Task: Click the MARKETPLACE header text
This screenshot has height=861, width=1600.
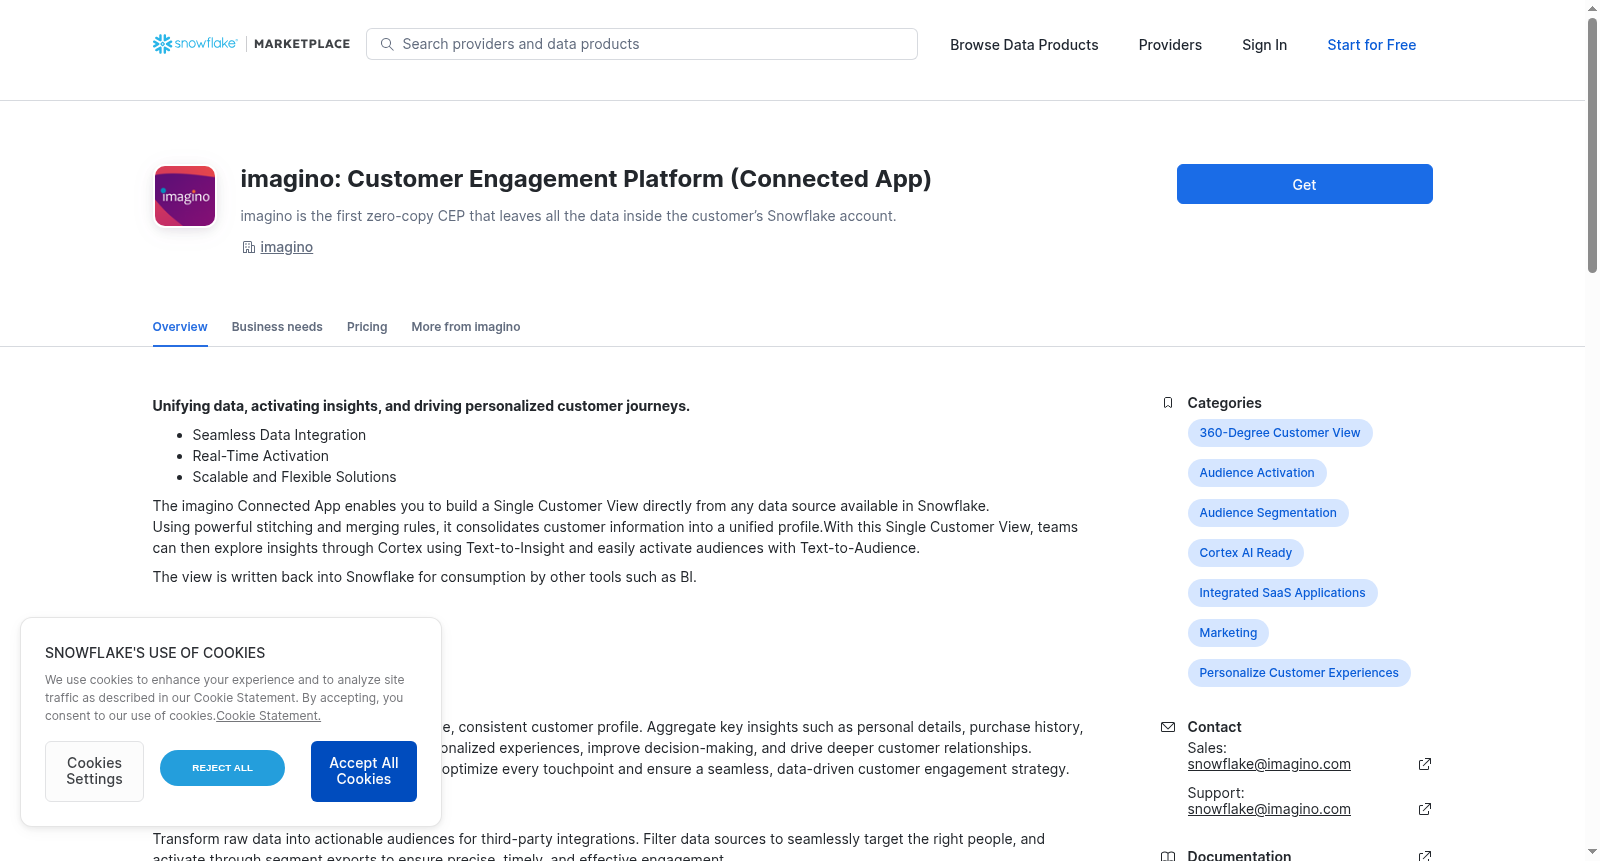Action: (x=302, y=44)
